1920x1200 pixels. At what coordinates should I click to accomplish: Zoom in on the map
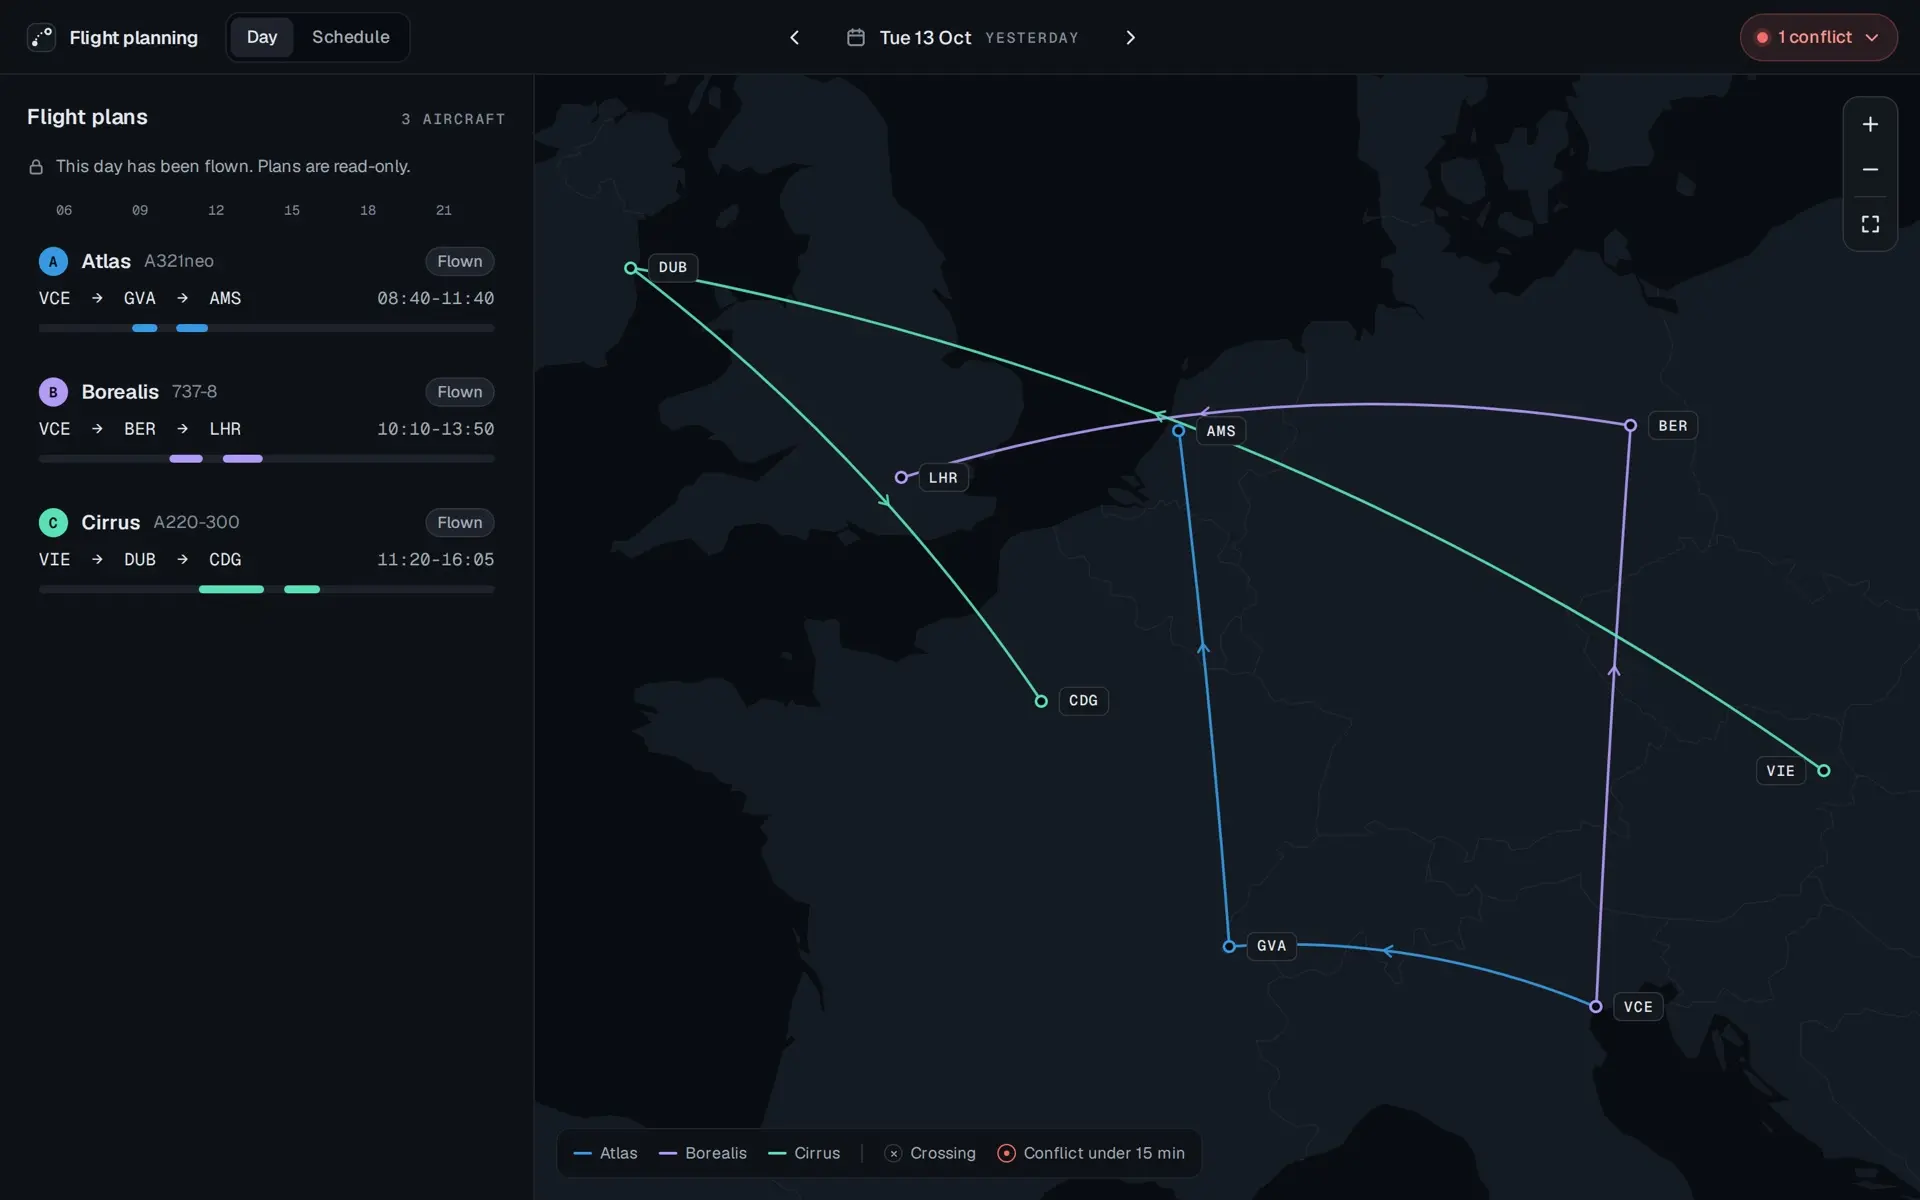click(x=1870, y=124)
